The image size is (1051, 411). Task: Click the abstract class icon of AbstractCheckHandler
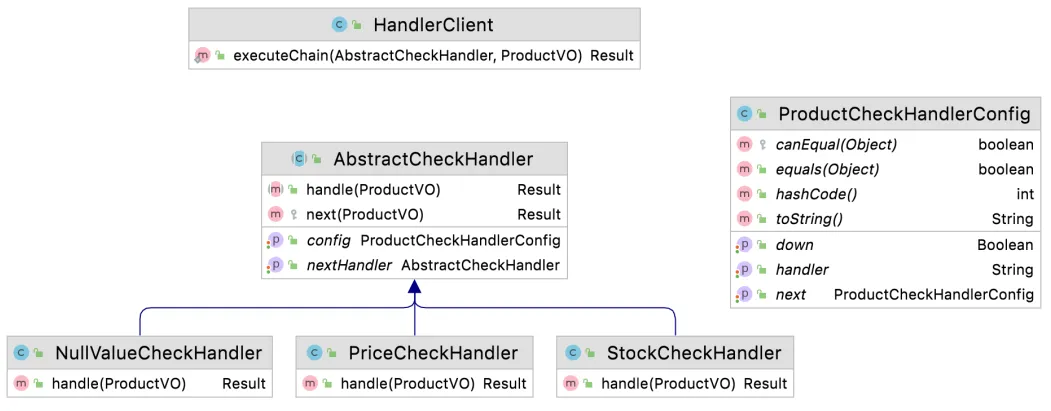pos(298,158)
